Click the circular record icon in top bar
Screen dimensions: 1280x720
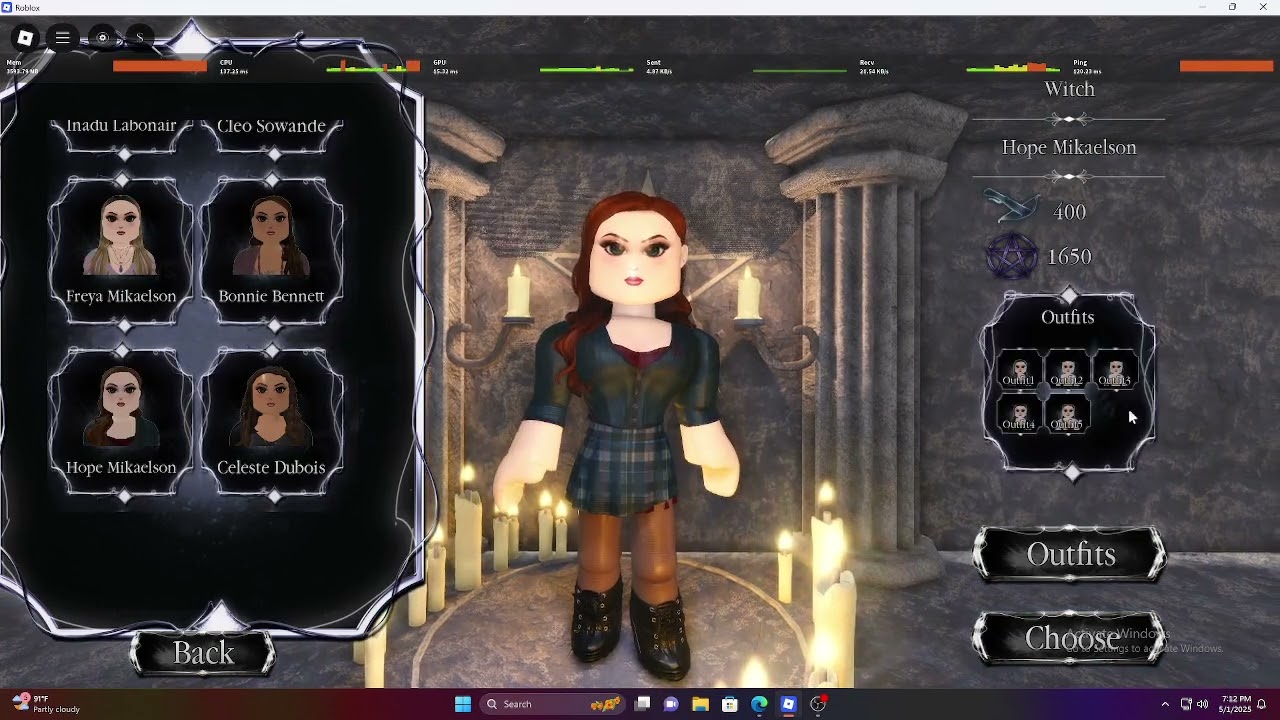click(102, 38)
